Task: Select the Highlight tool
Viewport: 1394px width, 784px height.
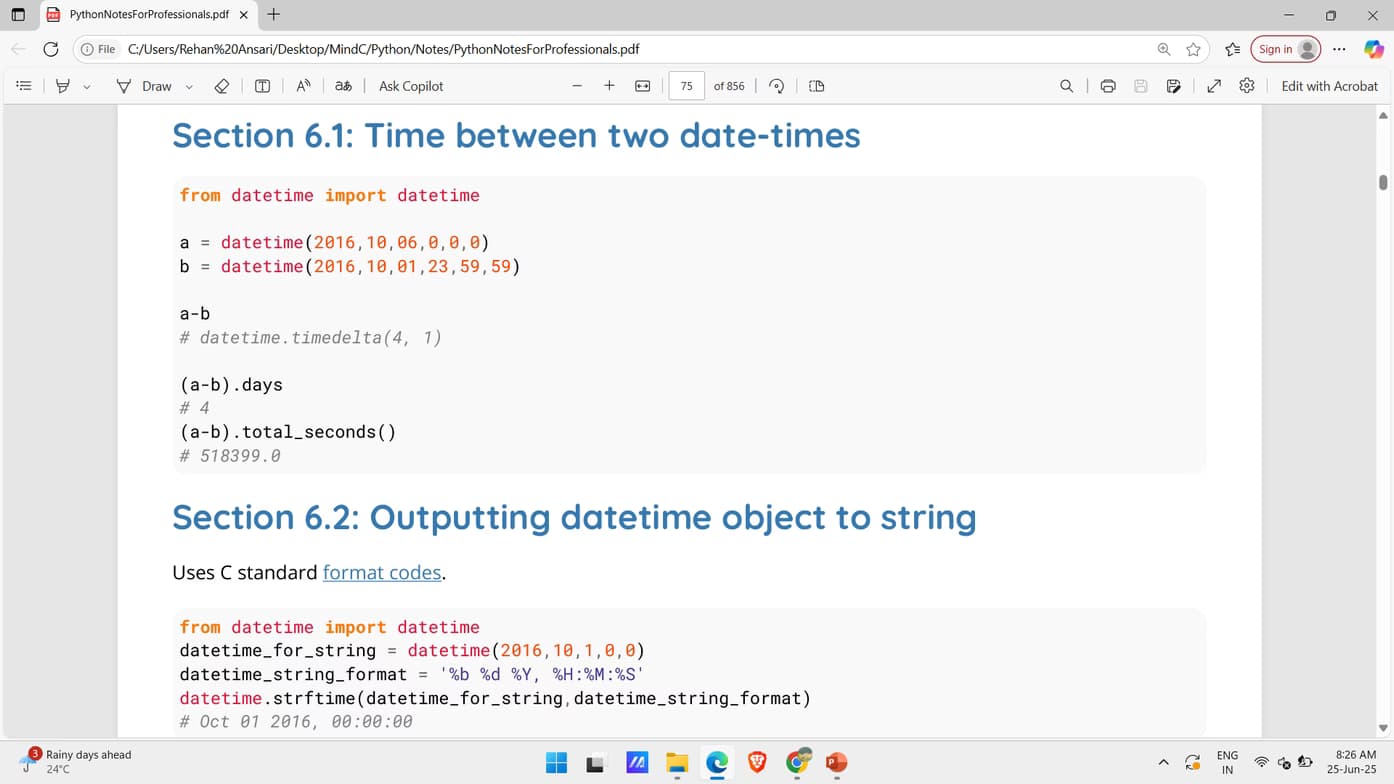Action: [x=63, y=86]
